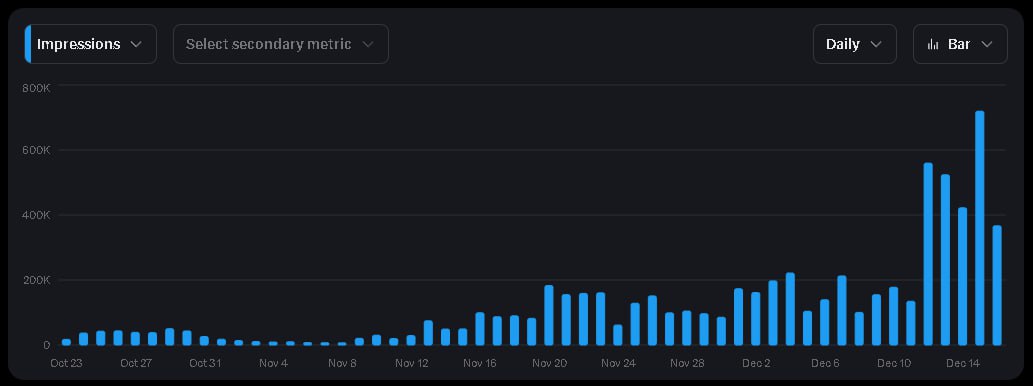Open the Impressions metric dropdown
This screenshot has width=1033, height=386.
click(x=91, y=44)
